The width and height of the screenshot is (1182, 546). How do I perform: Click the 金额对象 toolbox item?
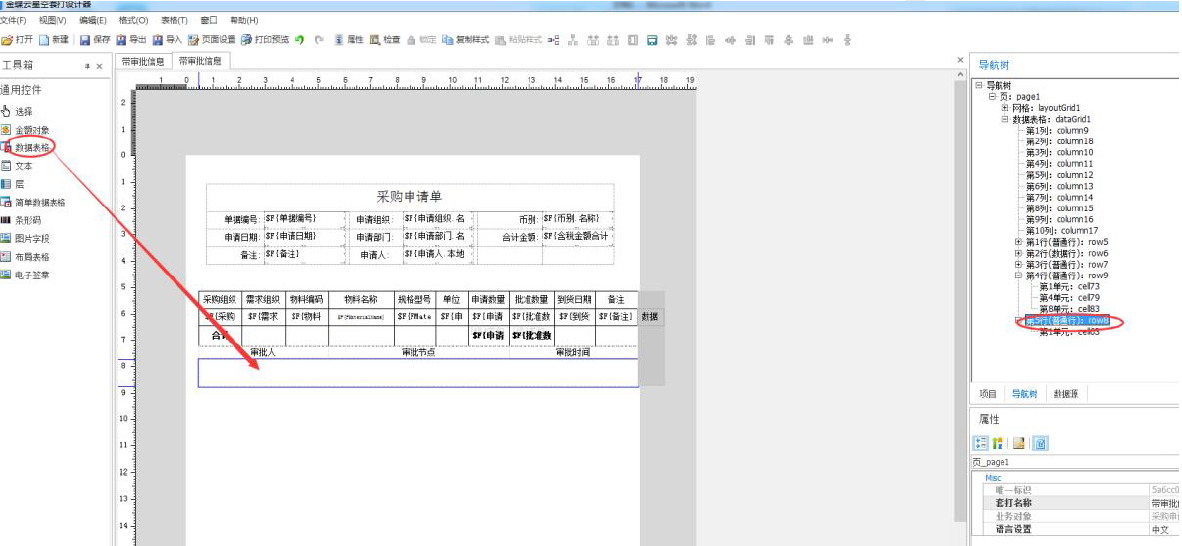(32, 130)
